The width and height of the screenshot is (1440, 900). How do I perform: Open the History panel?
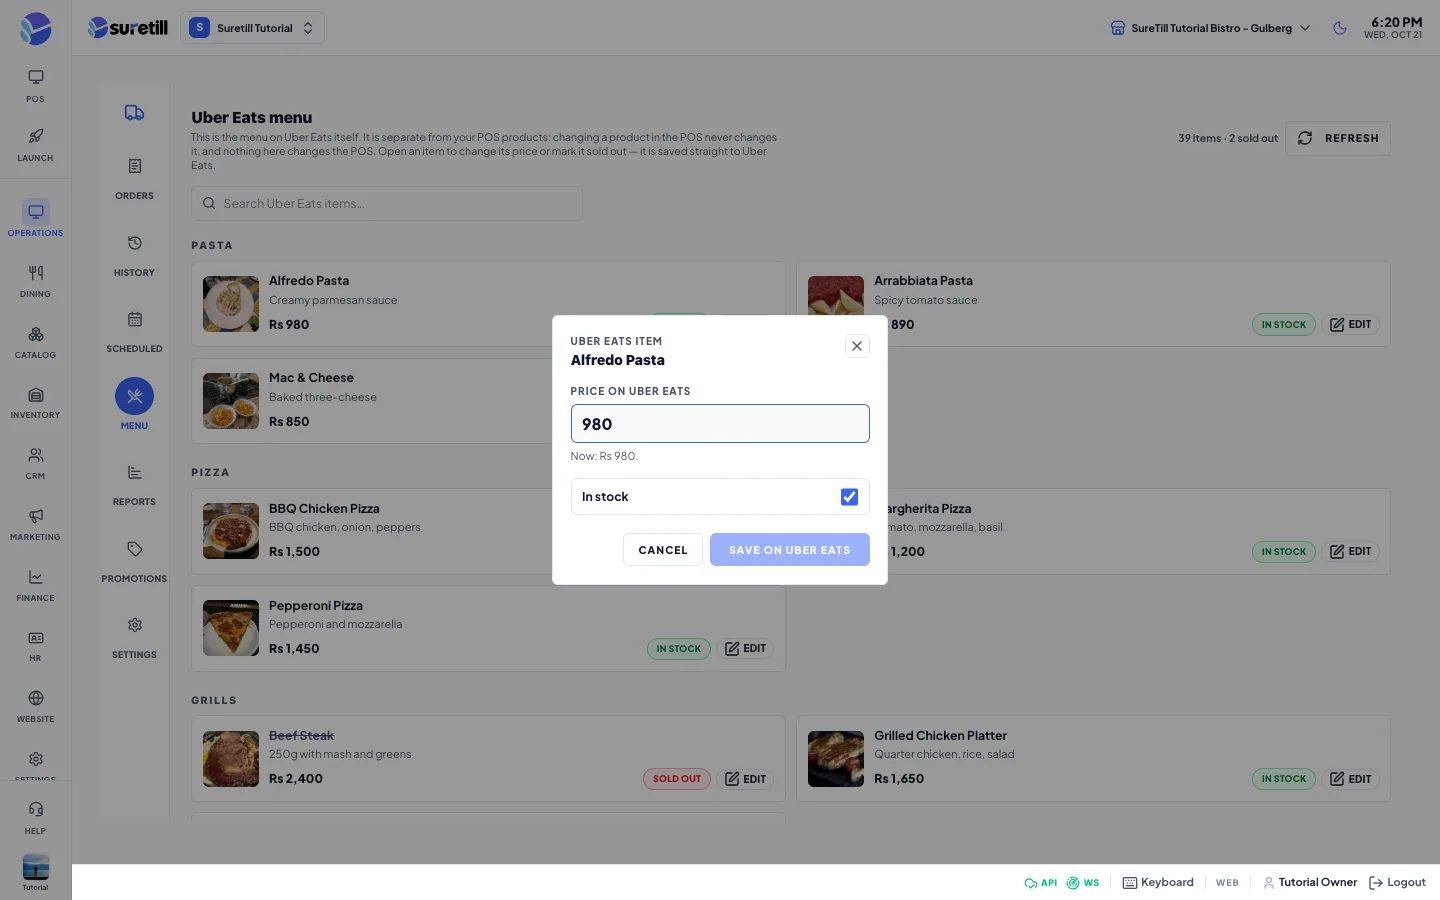click(134, 255)
